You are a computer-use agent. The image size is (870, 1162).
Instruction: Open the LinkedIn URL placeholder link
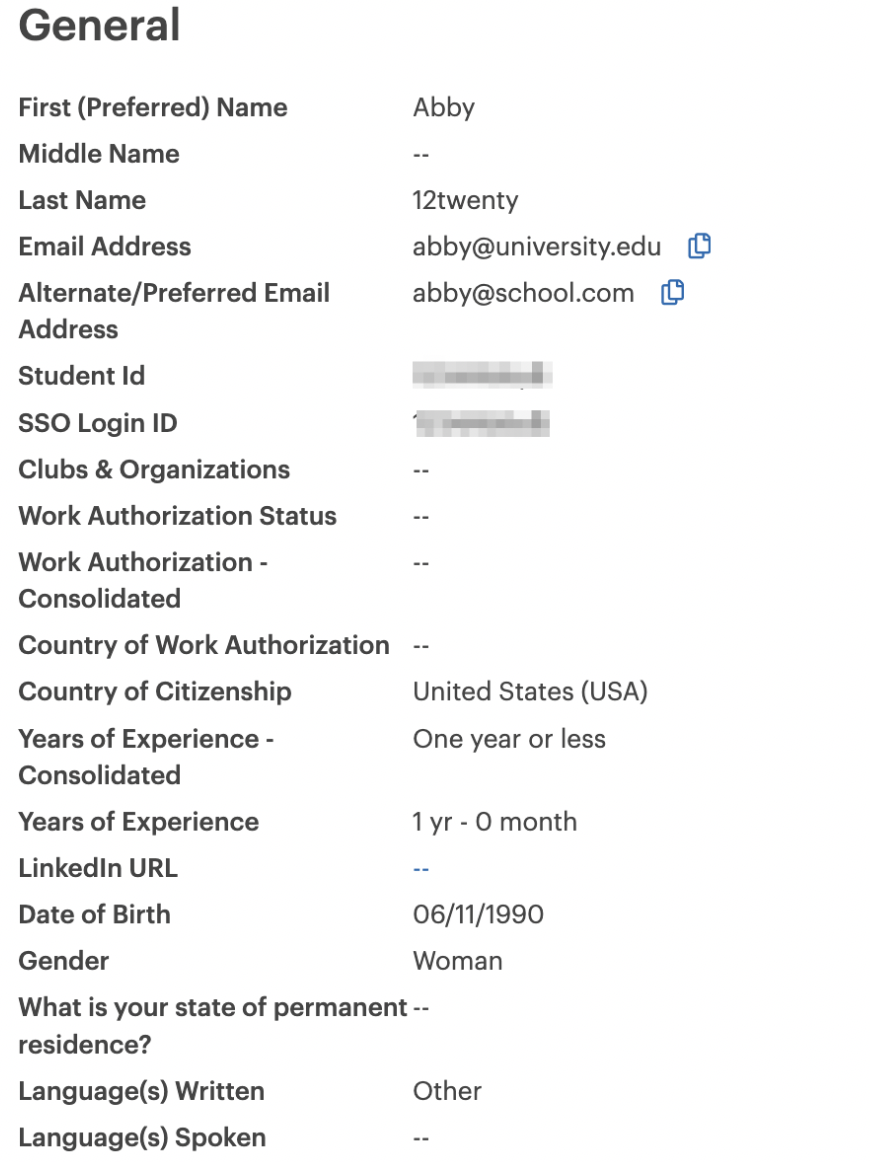coord(421,869)
